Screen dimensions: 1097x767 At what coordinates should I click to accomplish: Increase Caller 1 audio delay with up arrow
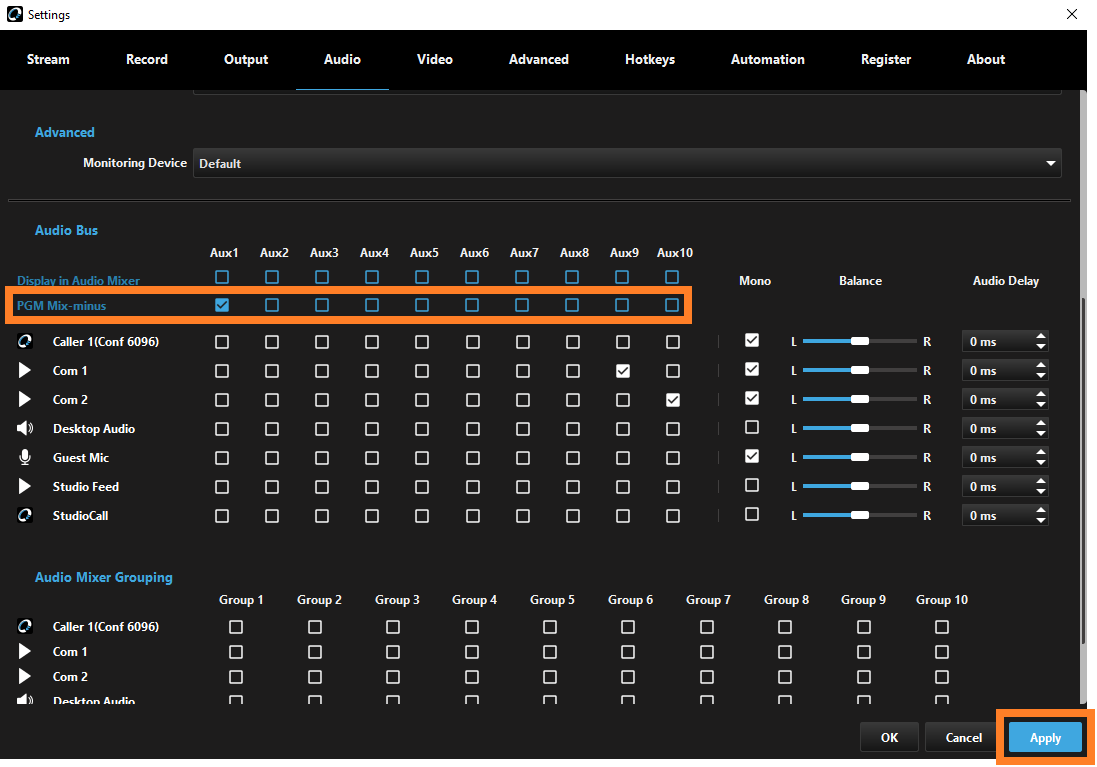1040,337
